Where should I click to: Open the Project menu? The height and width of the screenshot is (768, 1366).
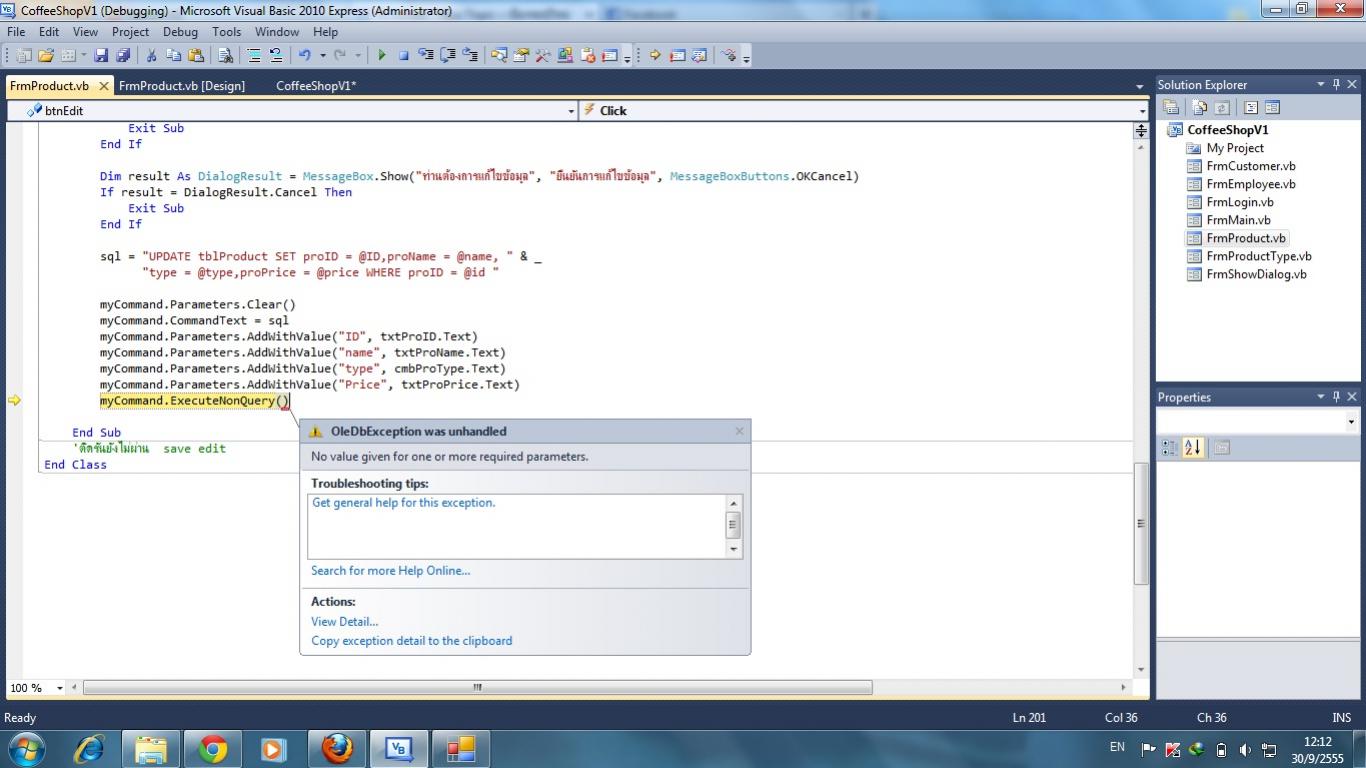[x=130, y=31]
